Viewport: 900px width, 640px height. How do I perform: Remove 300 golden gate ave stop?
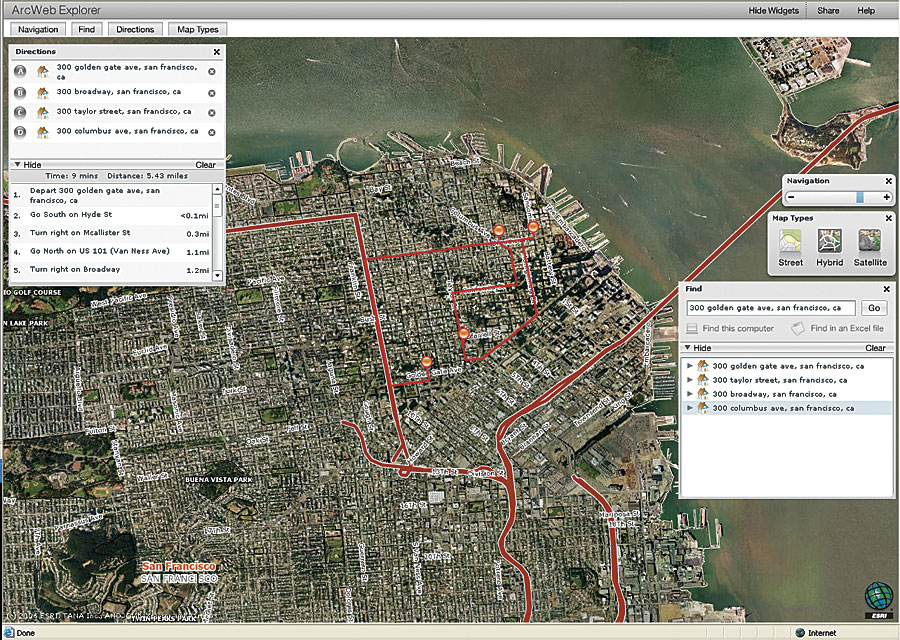click(x=212, y=72)
